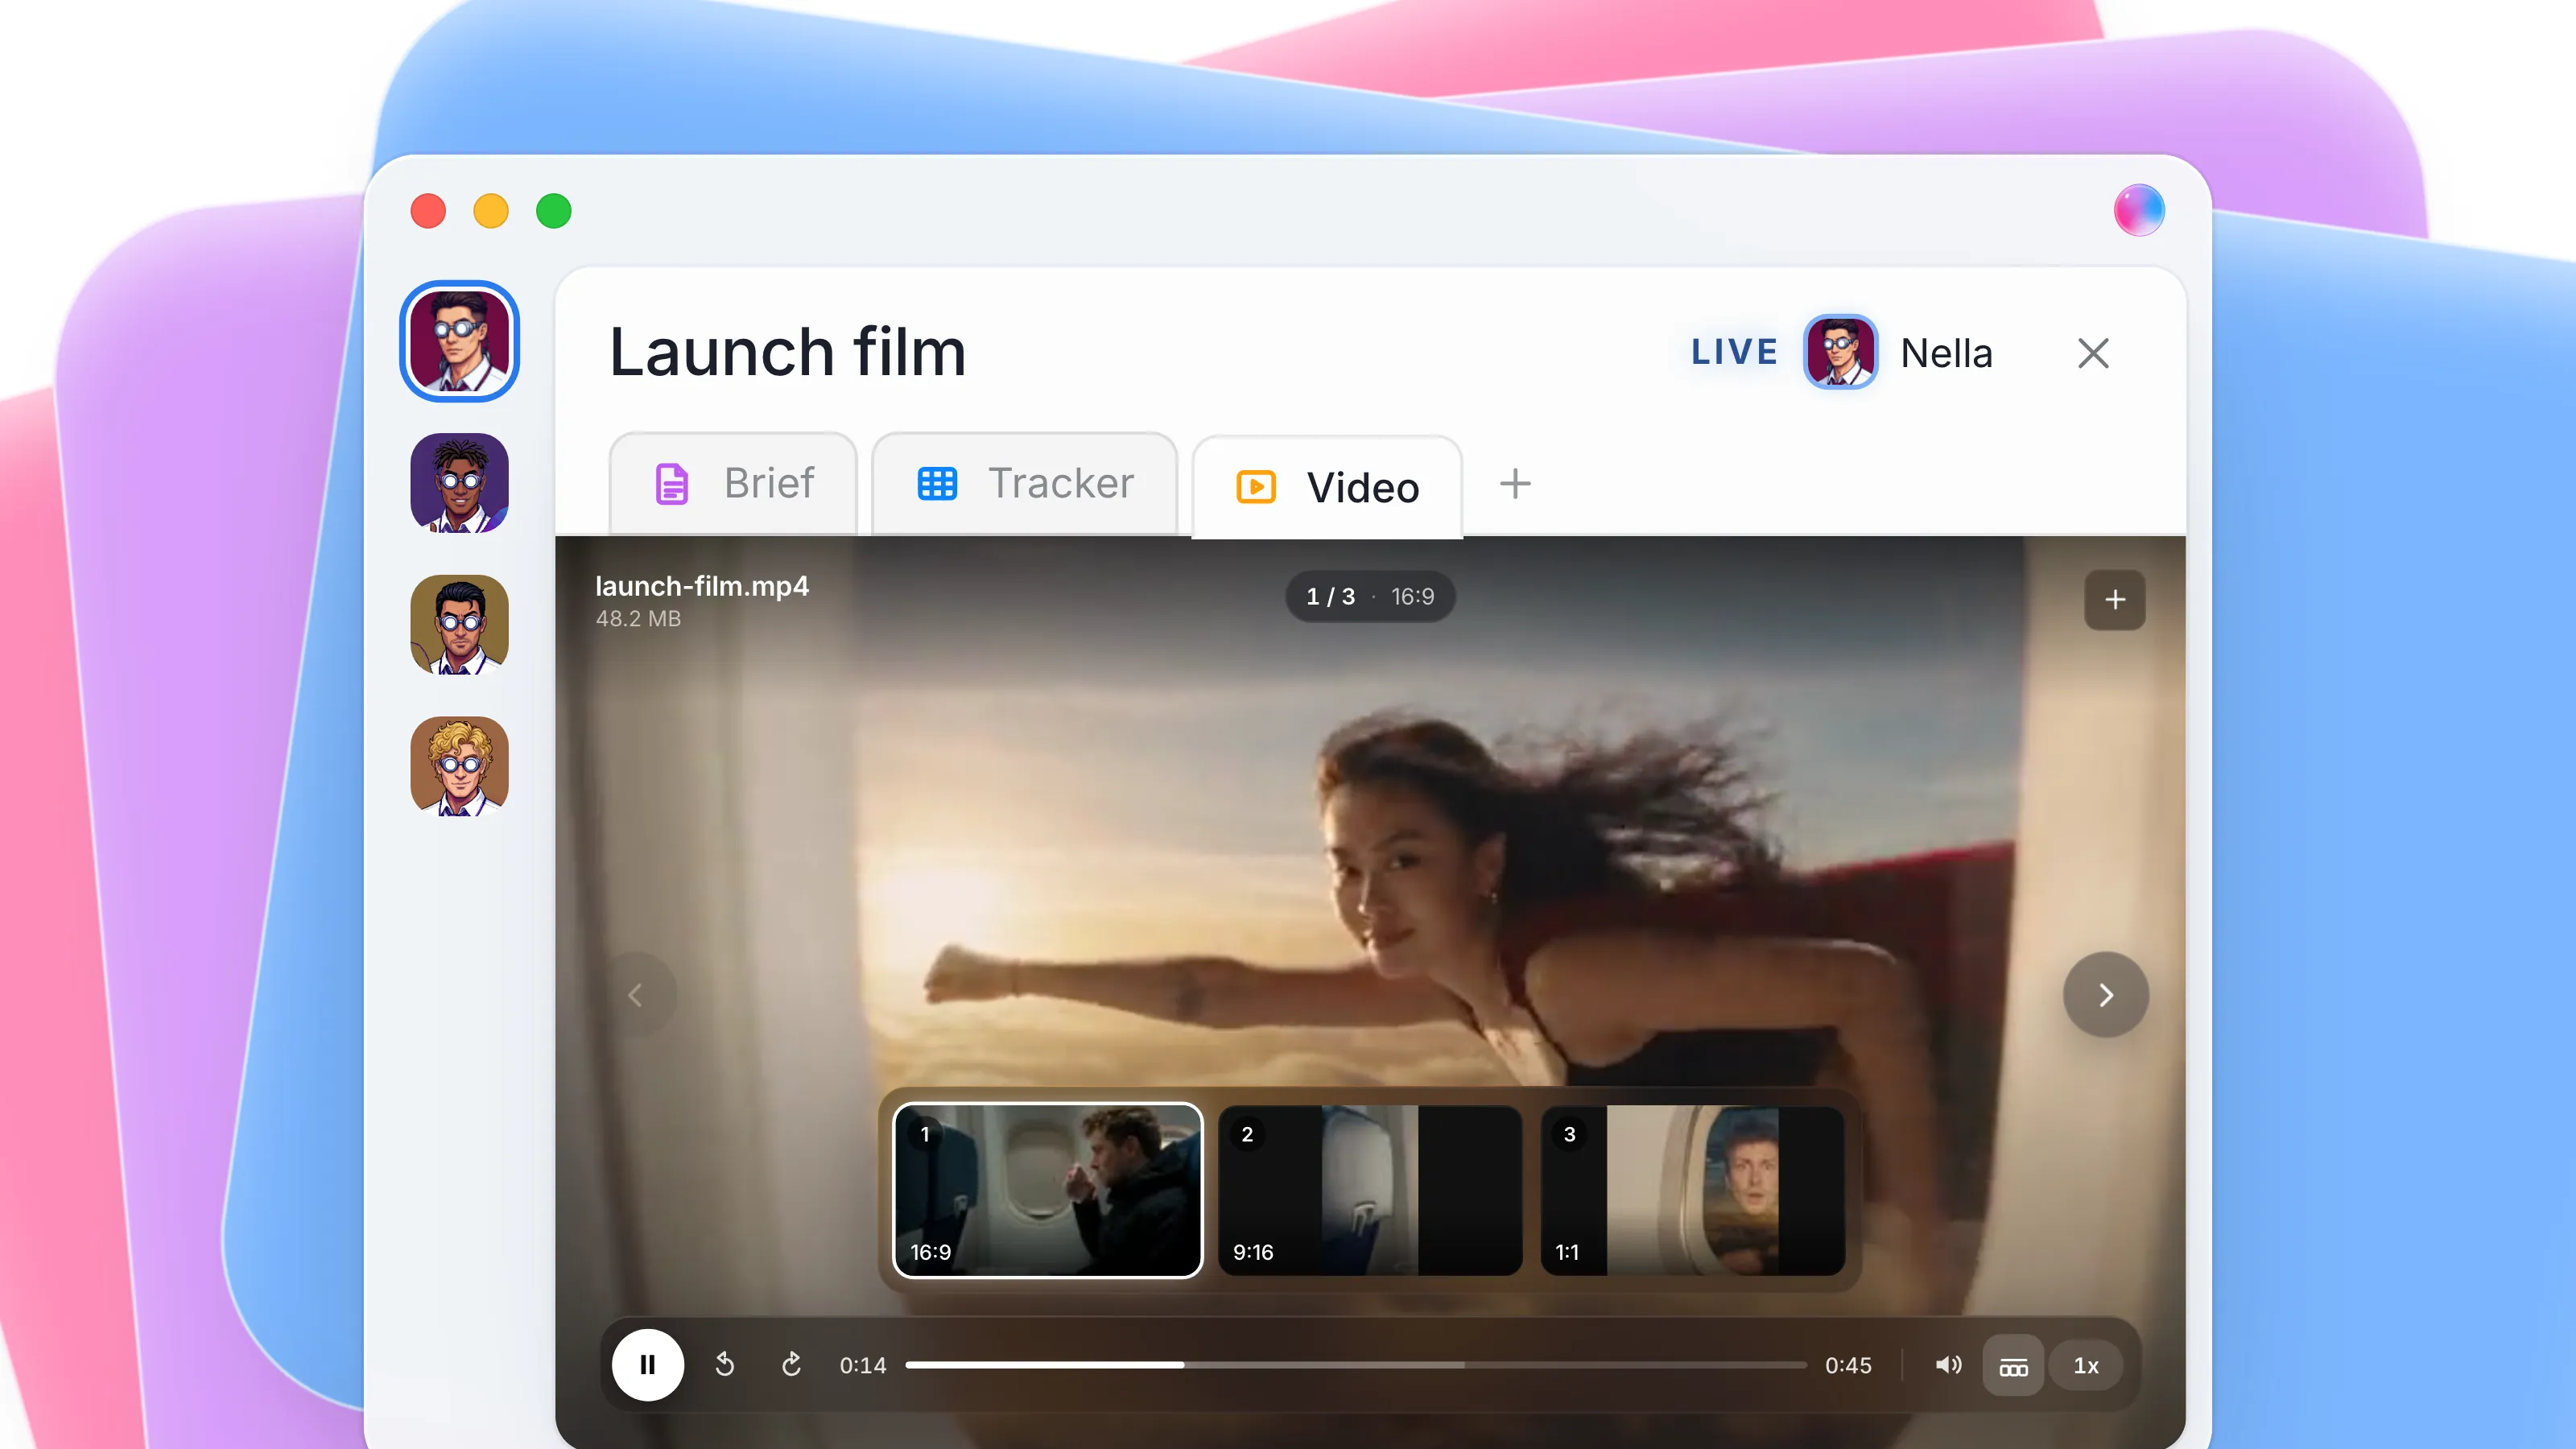Skip forward with the forward icon
The image size is (2576, 1449).
(791, 1365)
